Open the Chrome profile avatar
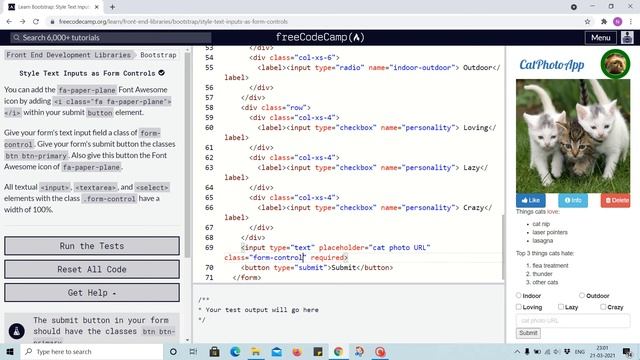This screenshot has width=640, height=360. point(618,22)
